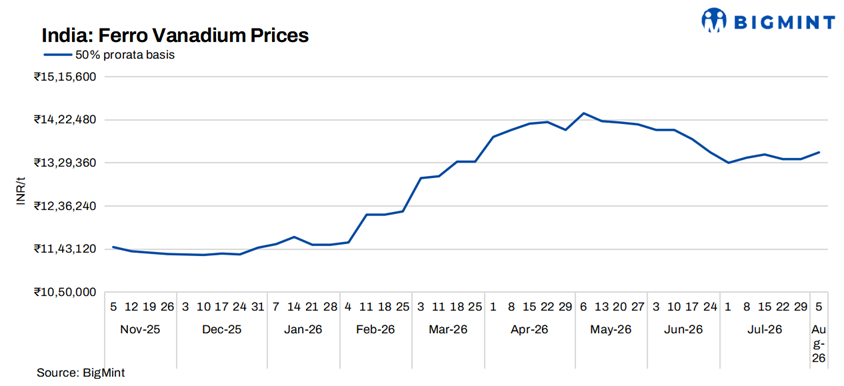Click the Apr-26 month label
The height and width of the screenshot is (386, 844).
click(530, 329)
